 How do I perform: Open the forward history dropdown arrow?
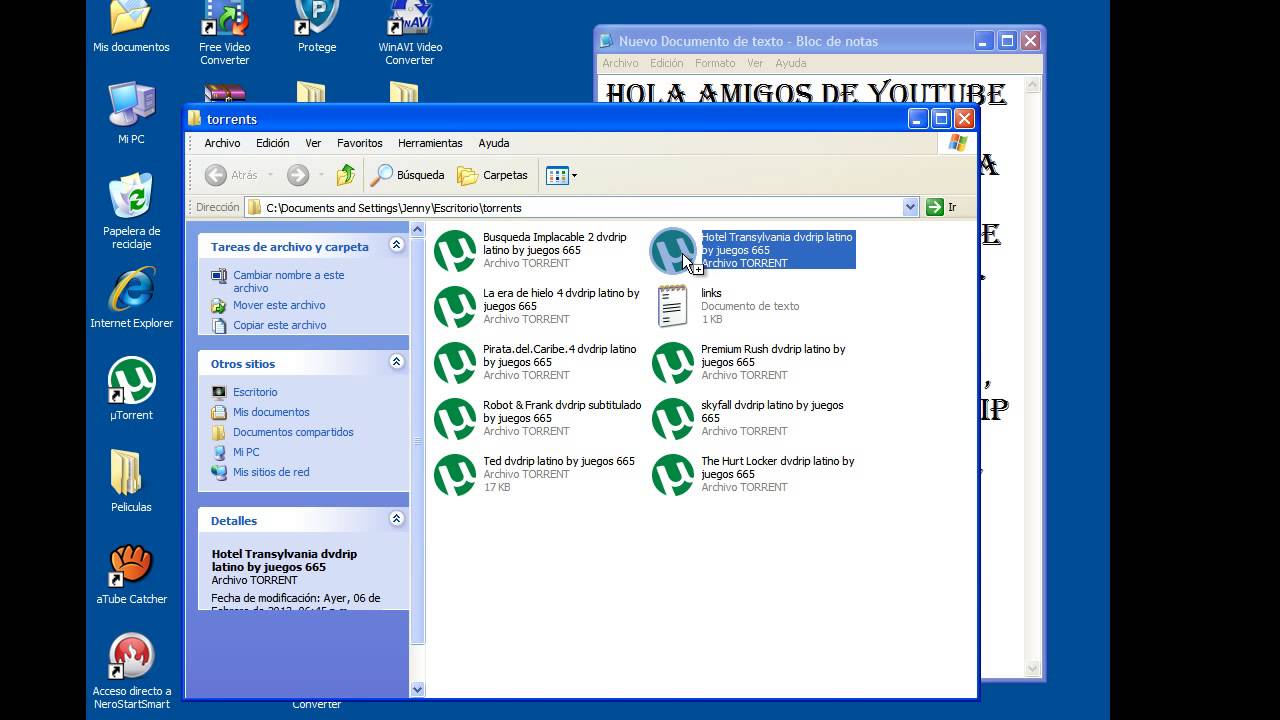pos(321,175)
